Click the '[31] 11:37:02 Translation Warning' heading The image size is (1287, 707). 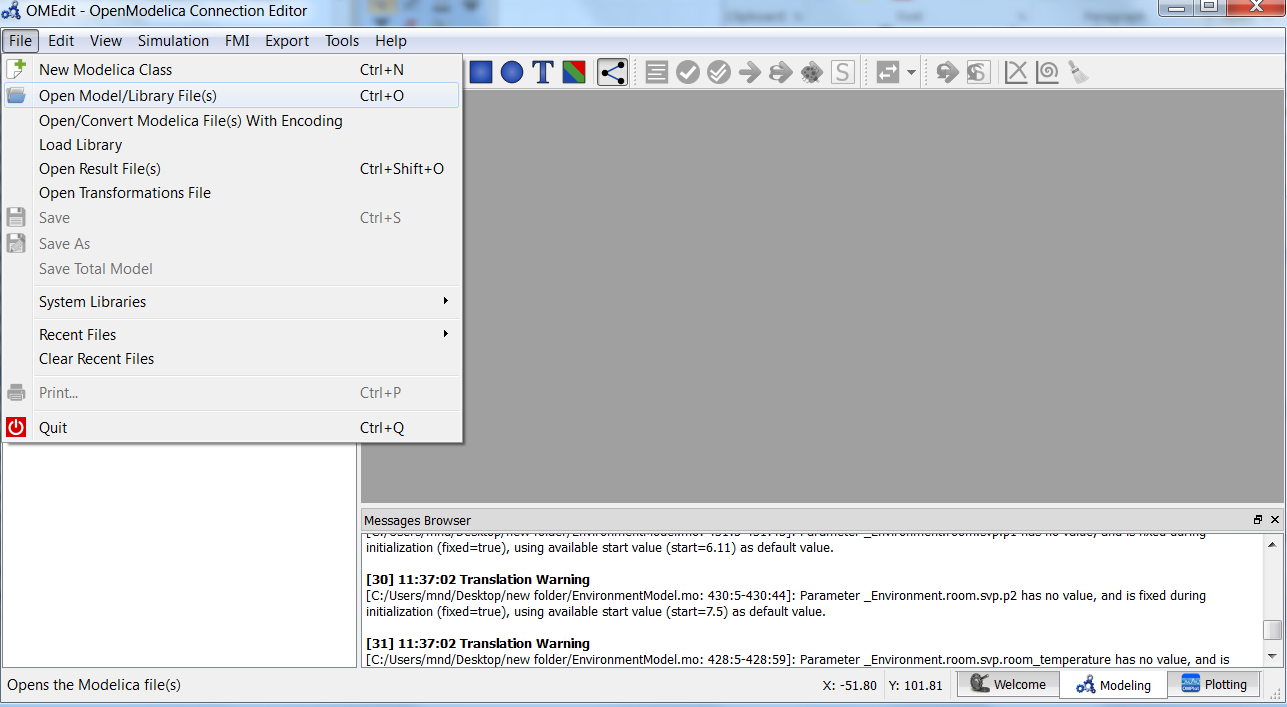[478, 644]
